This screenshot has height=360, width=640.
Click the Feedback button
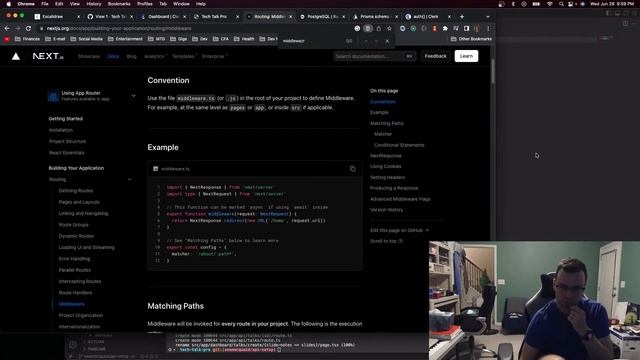435,56
